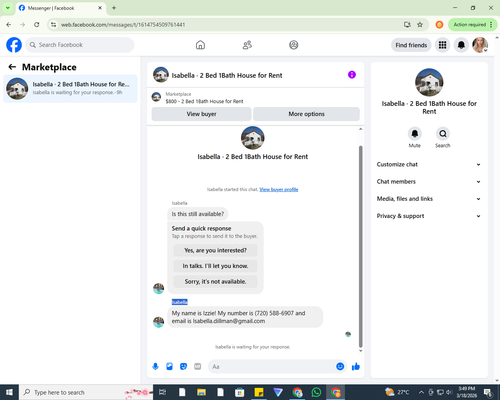500x400 pixels.
Task: Send quick response 'Yes, are you interested?'
Action: 215,250
